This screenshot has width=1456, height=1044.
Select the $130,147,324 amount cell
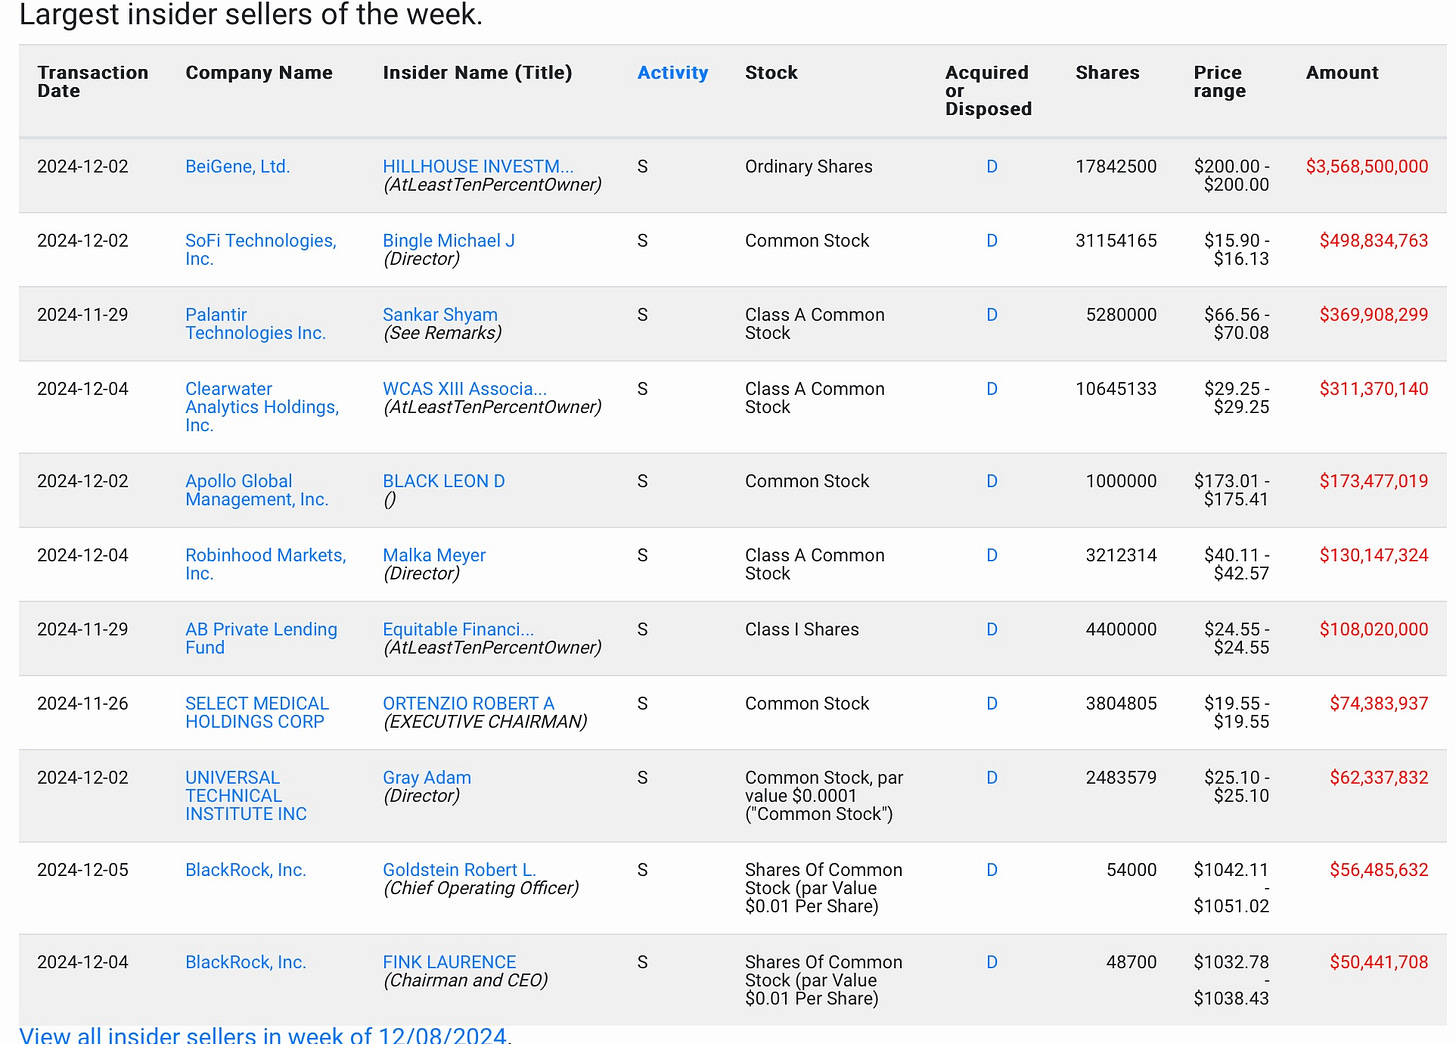[x=1374, y=555]
